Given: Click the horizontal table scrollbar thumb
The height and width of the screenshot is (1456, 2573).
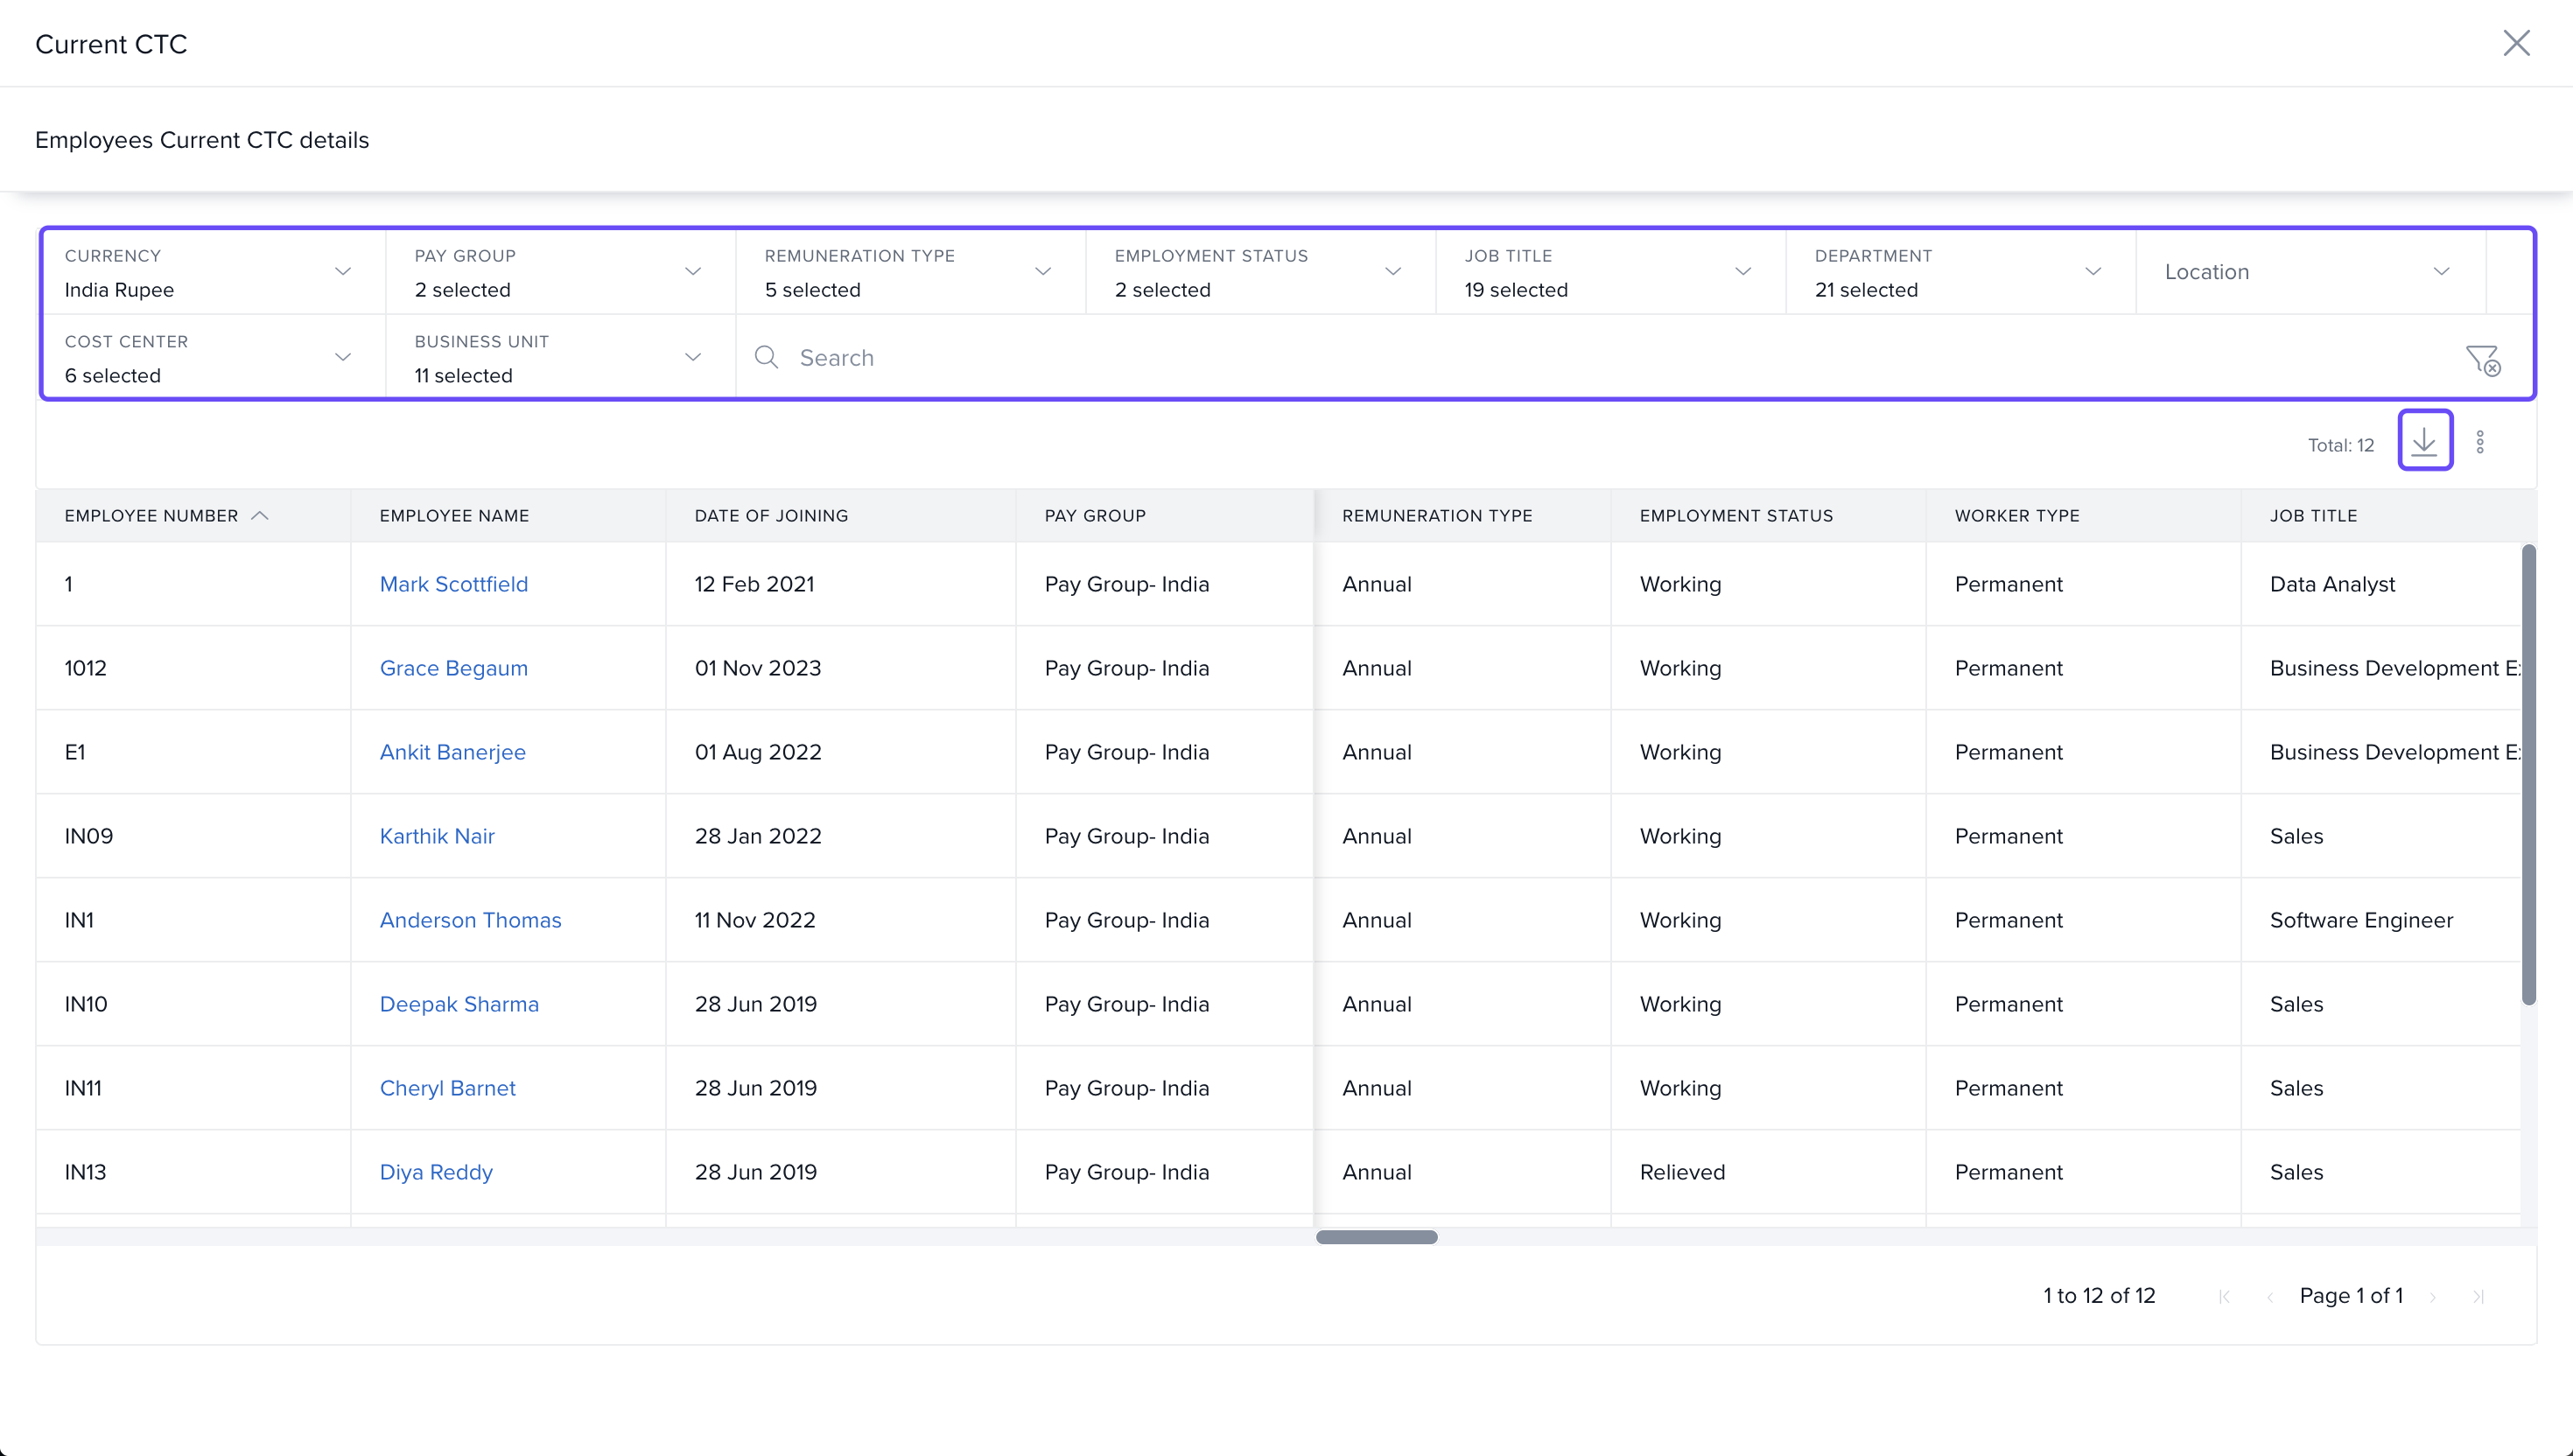Looking at the screenshot, I should 1376,1237.
